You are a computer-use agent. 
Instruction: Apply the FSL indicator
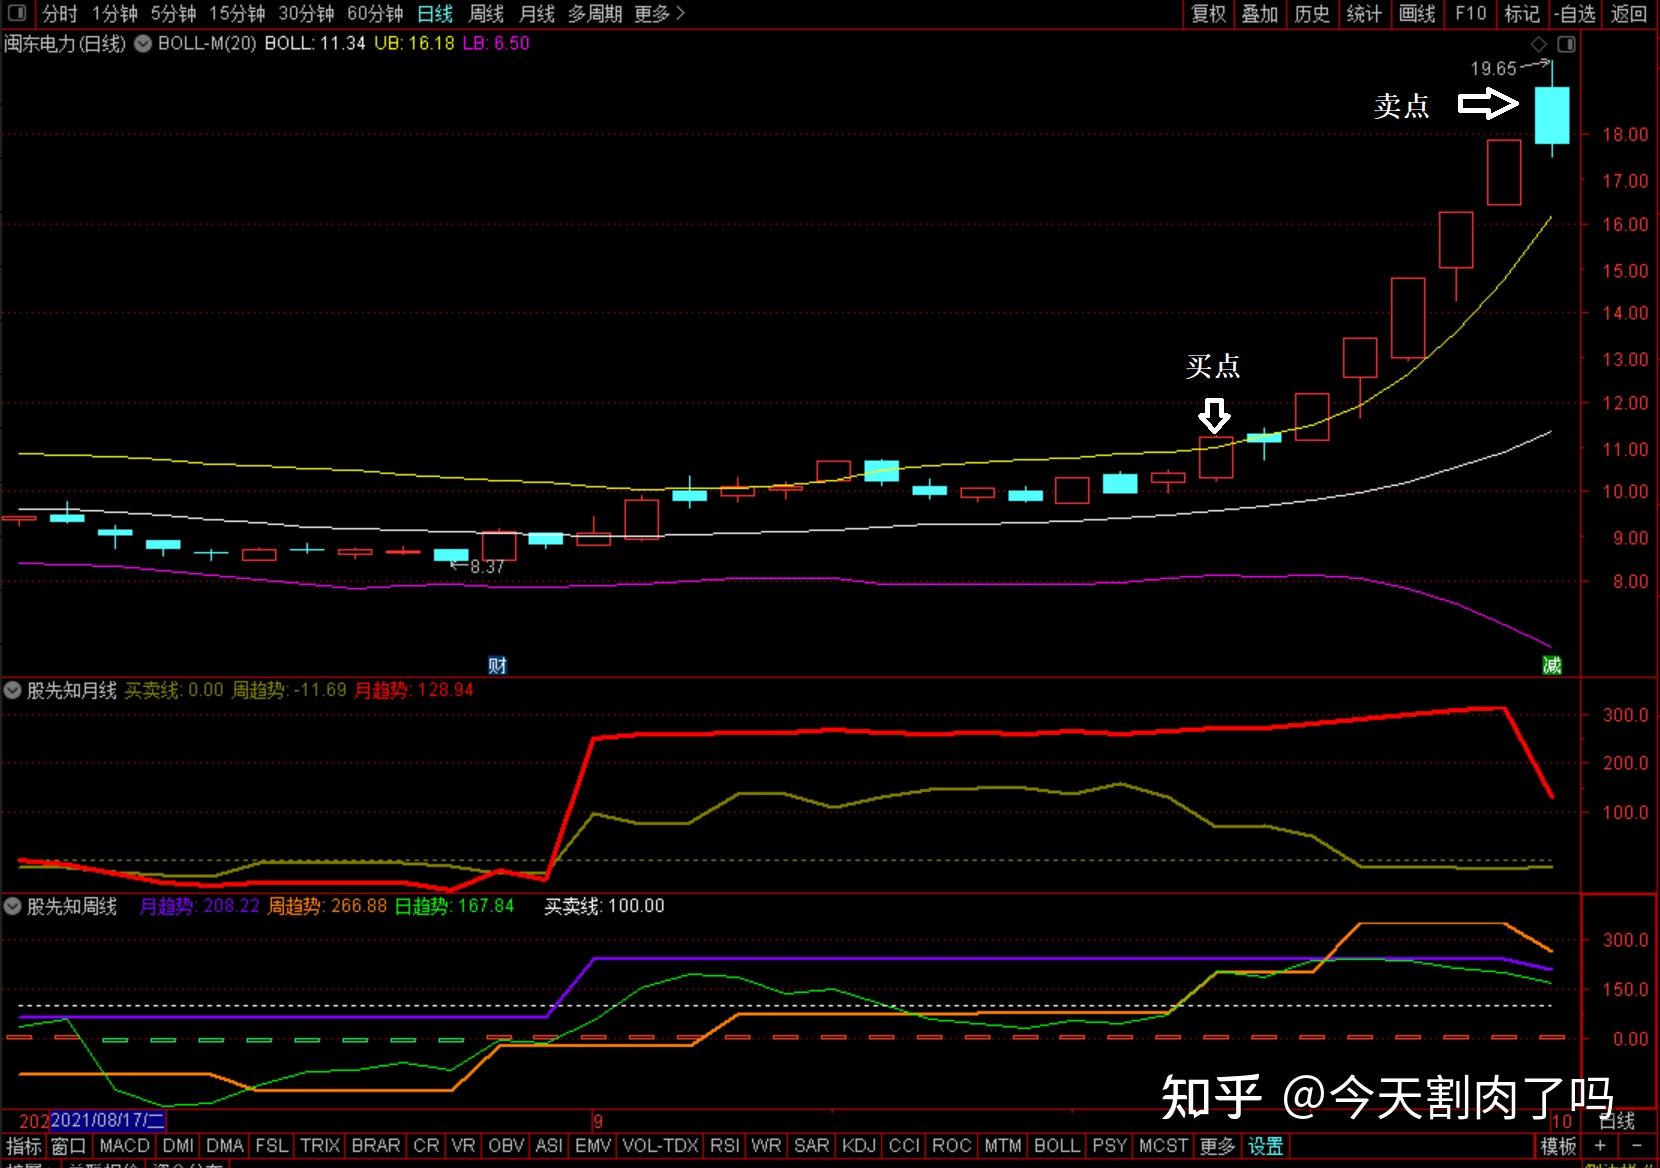(x=272, y=1146)
